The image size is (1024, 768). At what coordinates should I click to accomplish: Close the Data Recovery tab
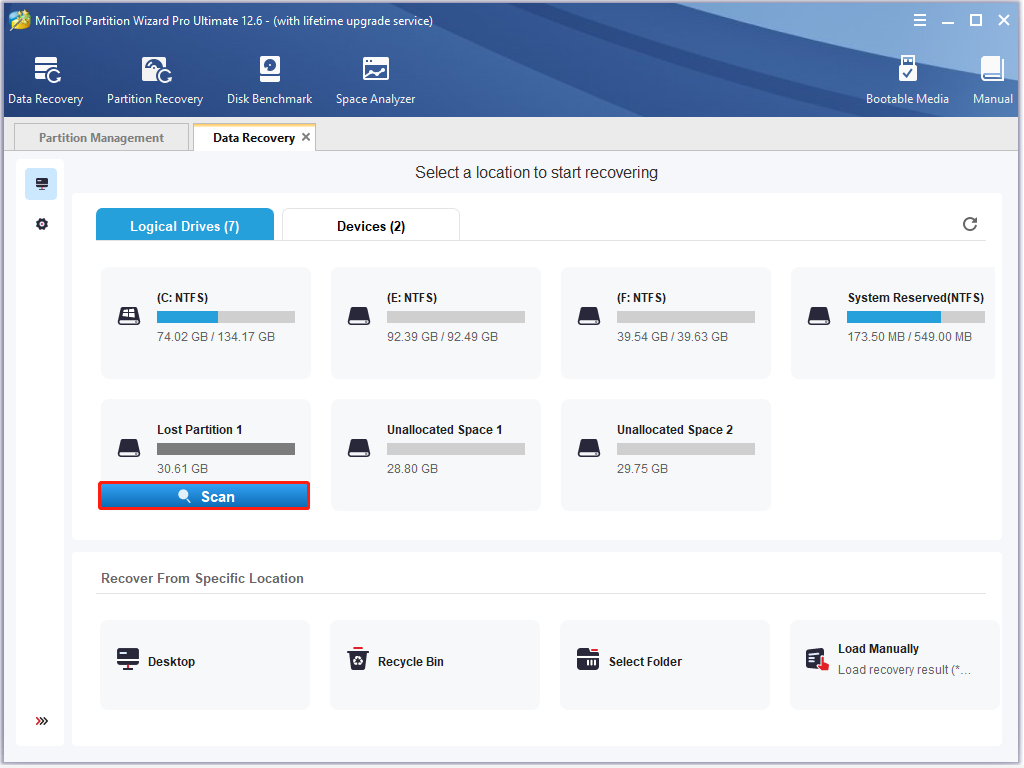[x=306, y=137]
